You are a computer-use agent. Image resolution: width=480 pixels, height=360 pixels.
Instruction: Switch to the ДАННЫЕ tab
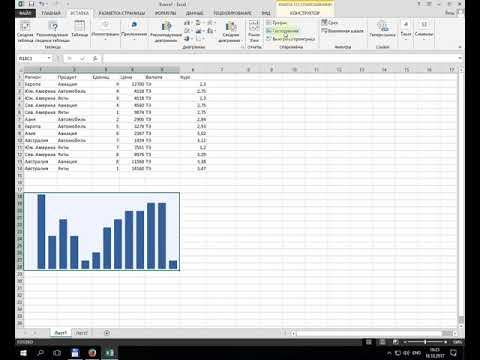[195, 13]
